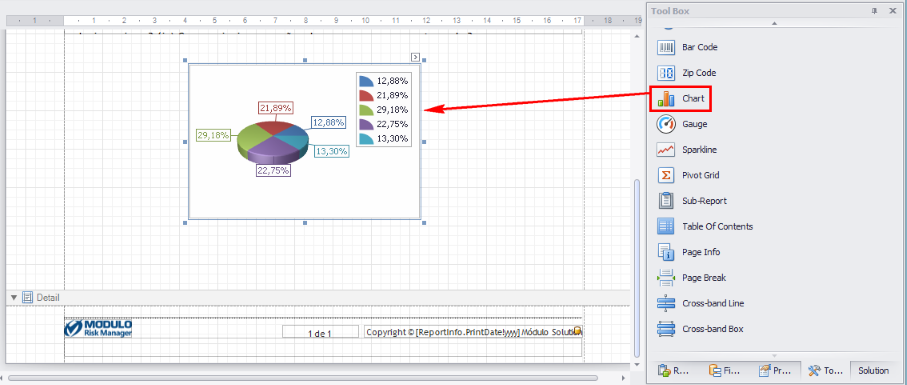The height and width of the screenshot is (385, 907).
Task: Collapse the Detail band triangle
Action: coord(14,297)
